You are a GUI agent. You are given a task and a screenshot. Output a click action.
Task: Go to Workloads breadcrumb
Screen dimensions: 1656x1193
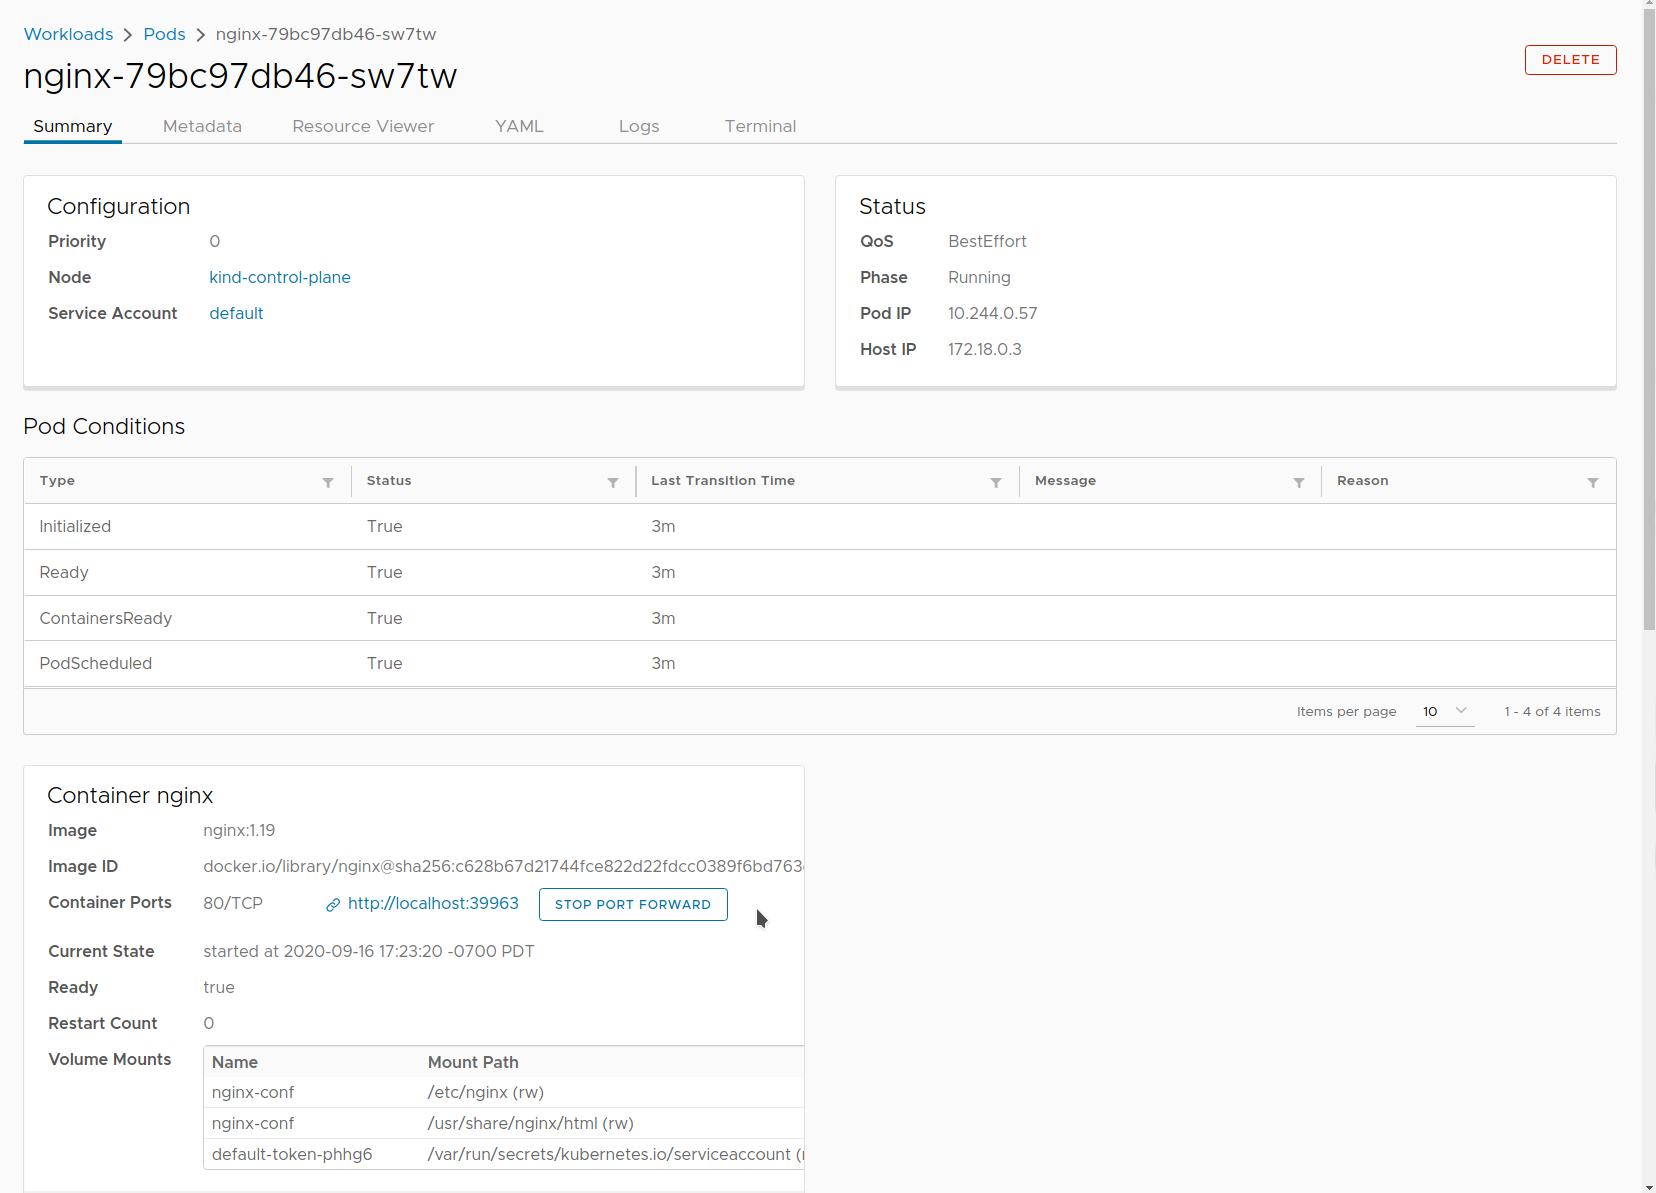69,35
